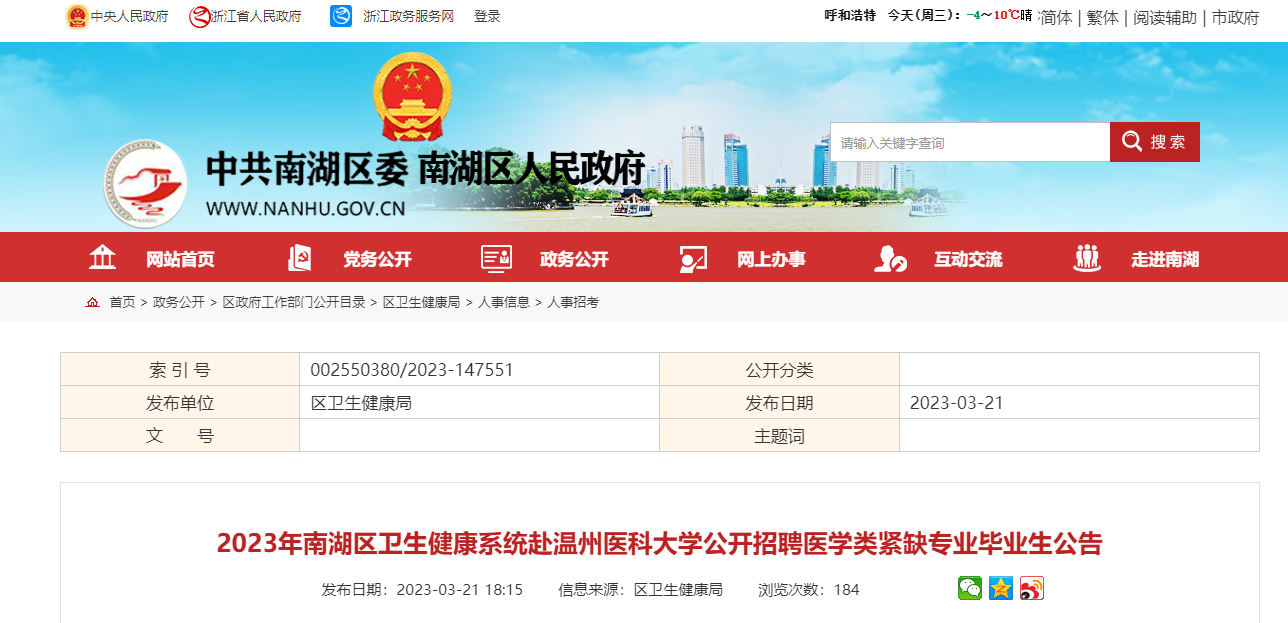Viewport: 1288px width, 623px height.
Task: Click the 浙江政务服务网 blue logo icon
Action: [341, 16]
